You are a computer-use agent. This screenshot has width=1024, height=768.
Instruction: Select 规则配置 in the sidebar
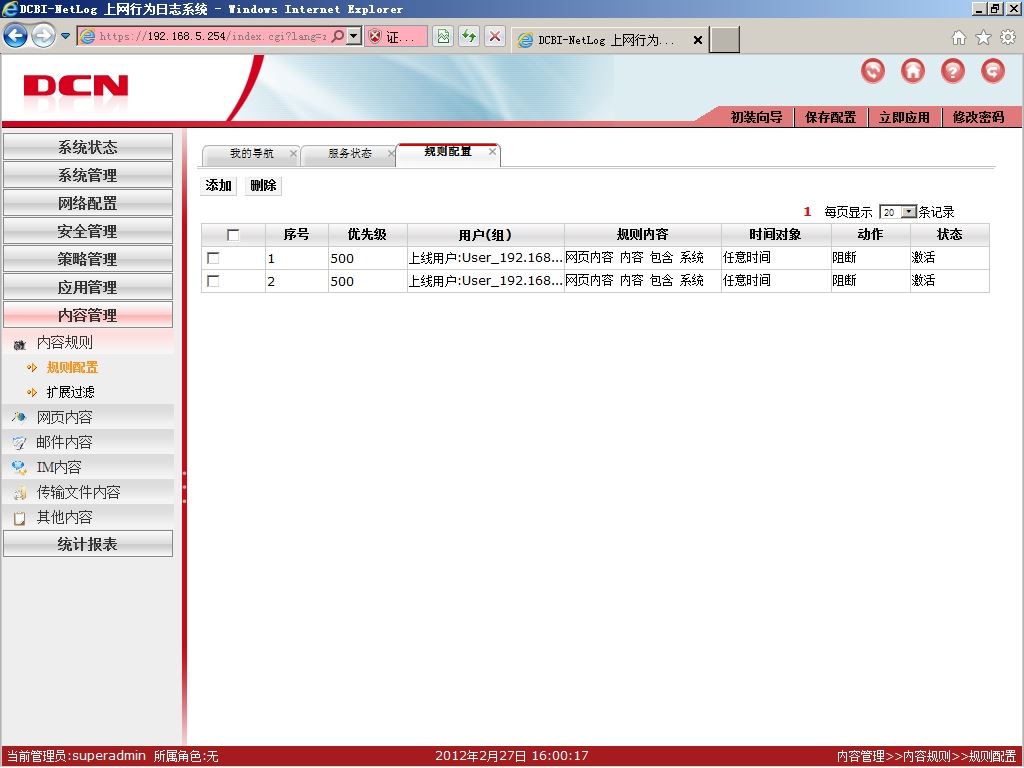(72, 368)
